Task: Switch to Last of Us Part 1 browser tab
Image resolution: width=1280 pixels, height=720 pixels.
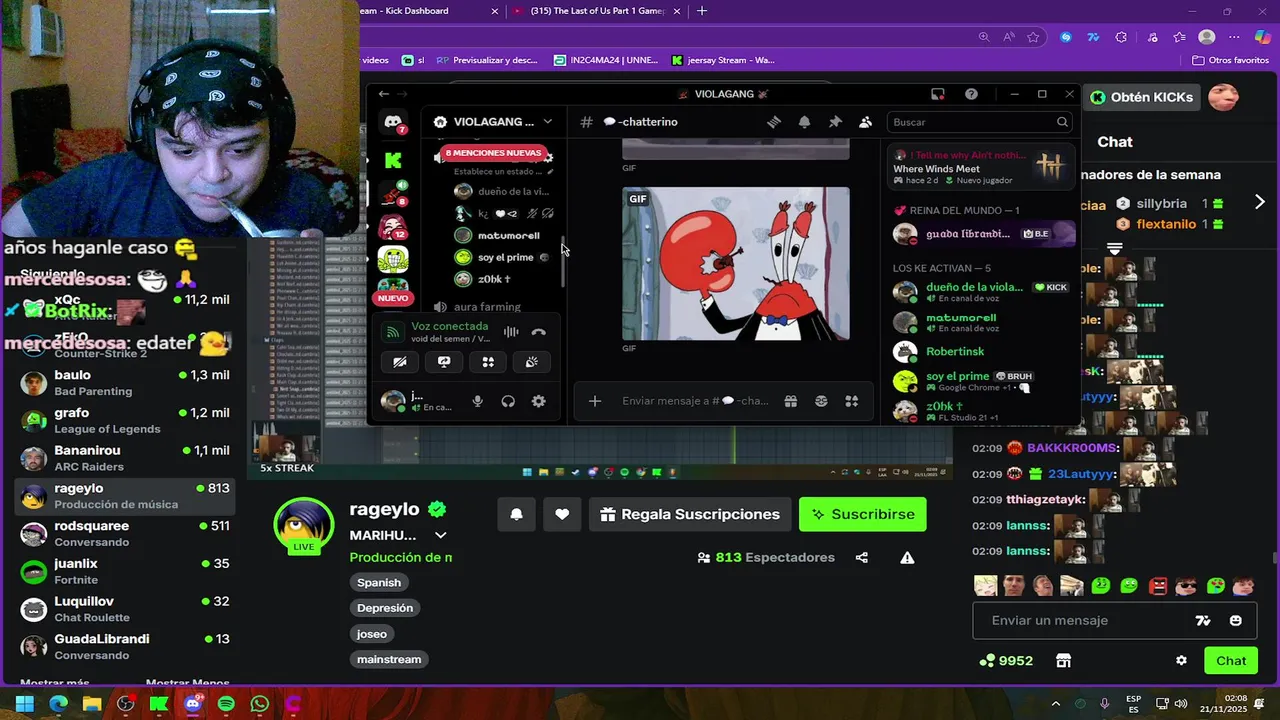Action: pyautogui.click(x=596, y=11)
